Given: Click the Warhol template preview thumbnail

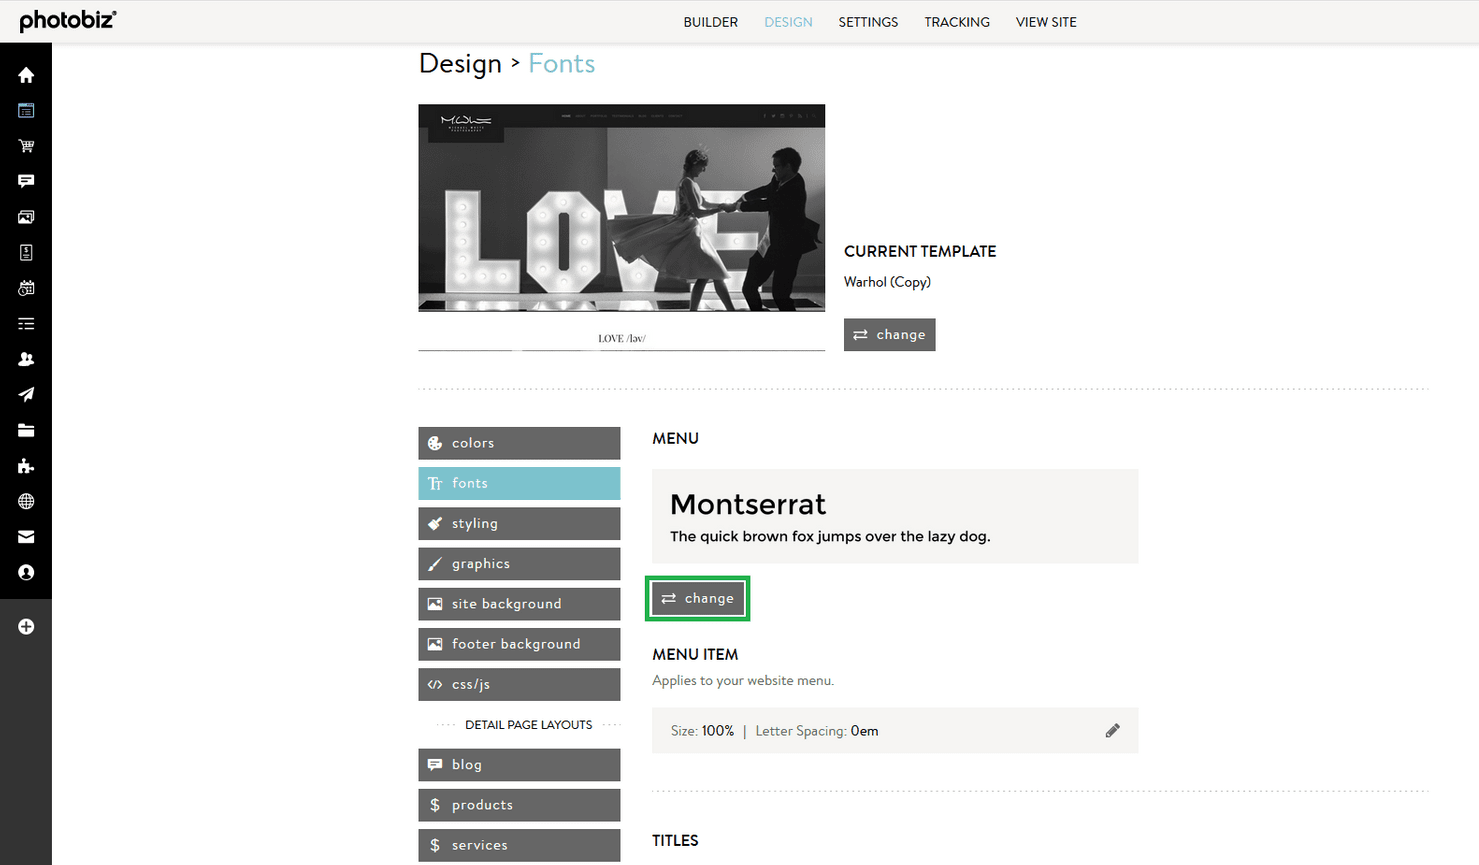Looking at the screenshot, I should click(x=621, y=208).
